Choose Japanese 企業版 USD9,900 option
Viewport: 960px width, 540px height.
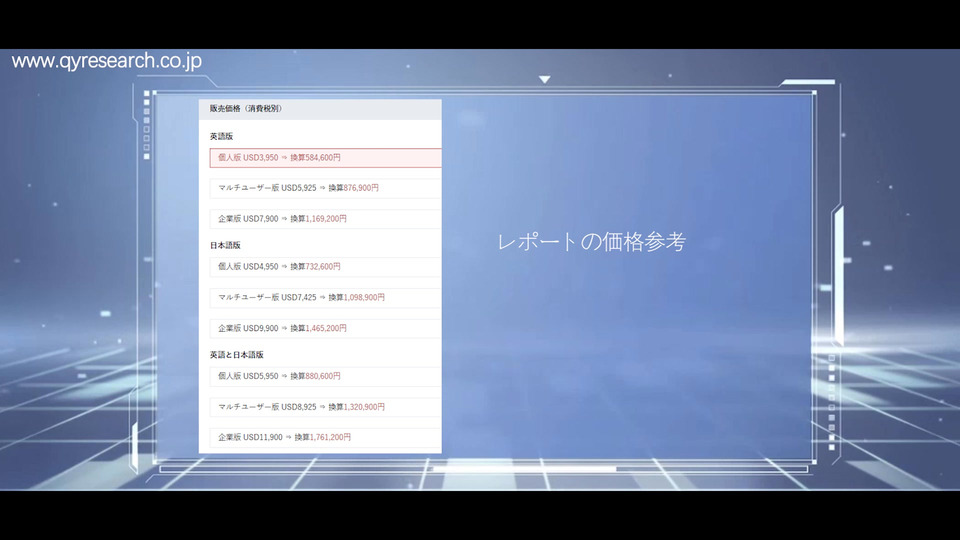coord(326,328)
